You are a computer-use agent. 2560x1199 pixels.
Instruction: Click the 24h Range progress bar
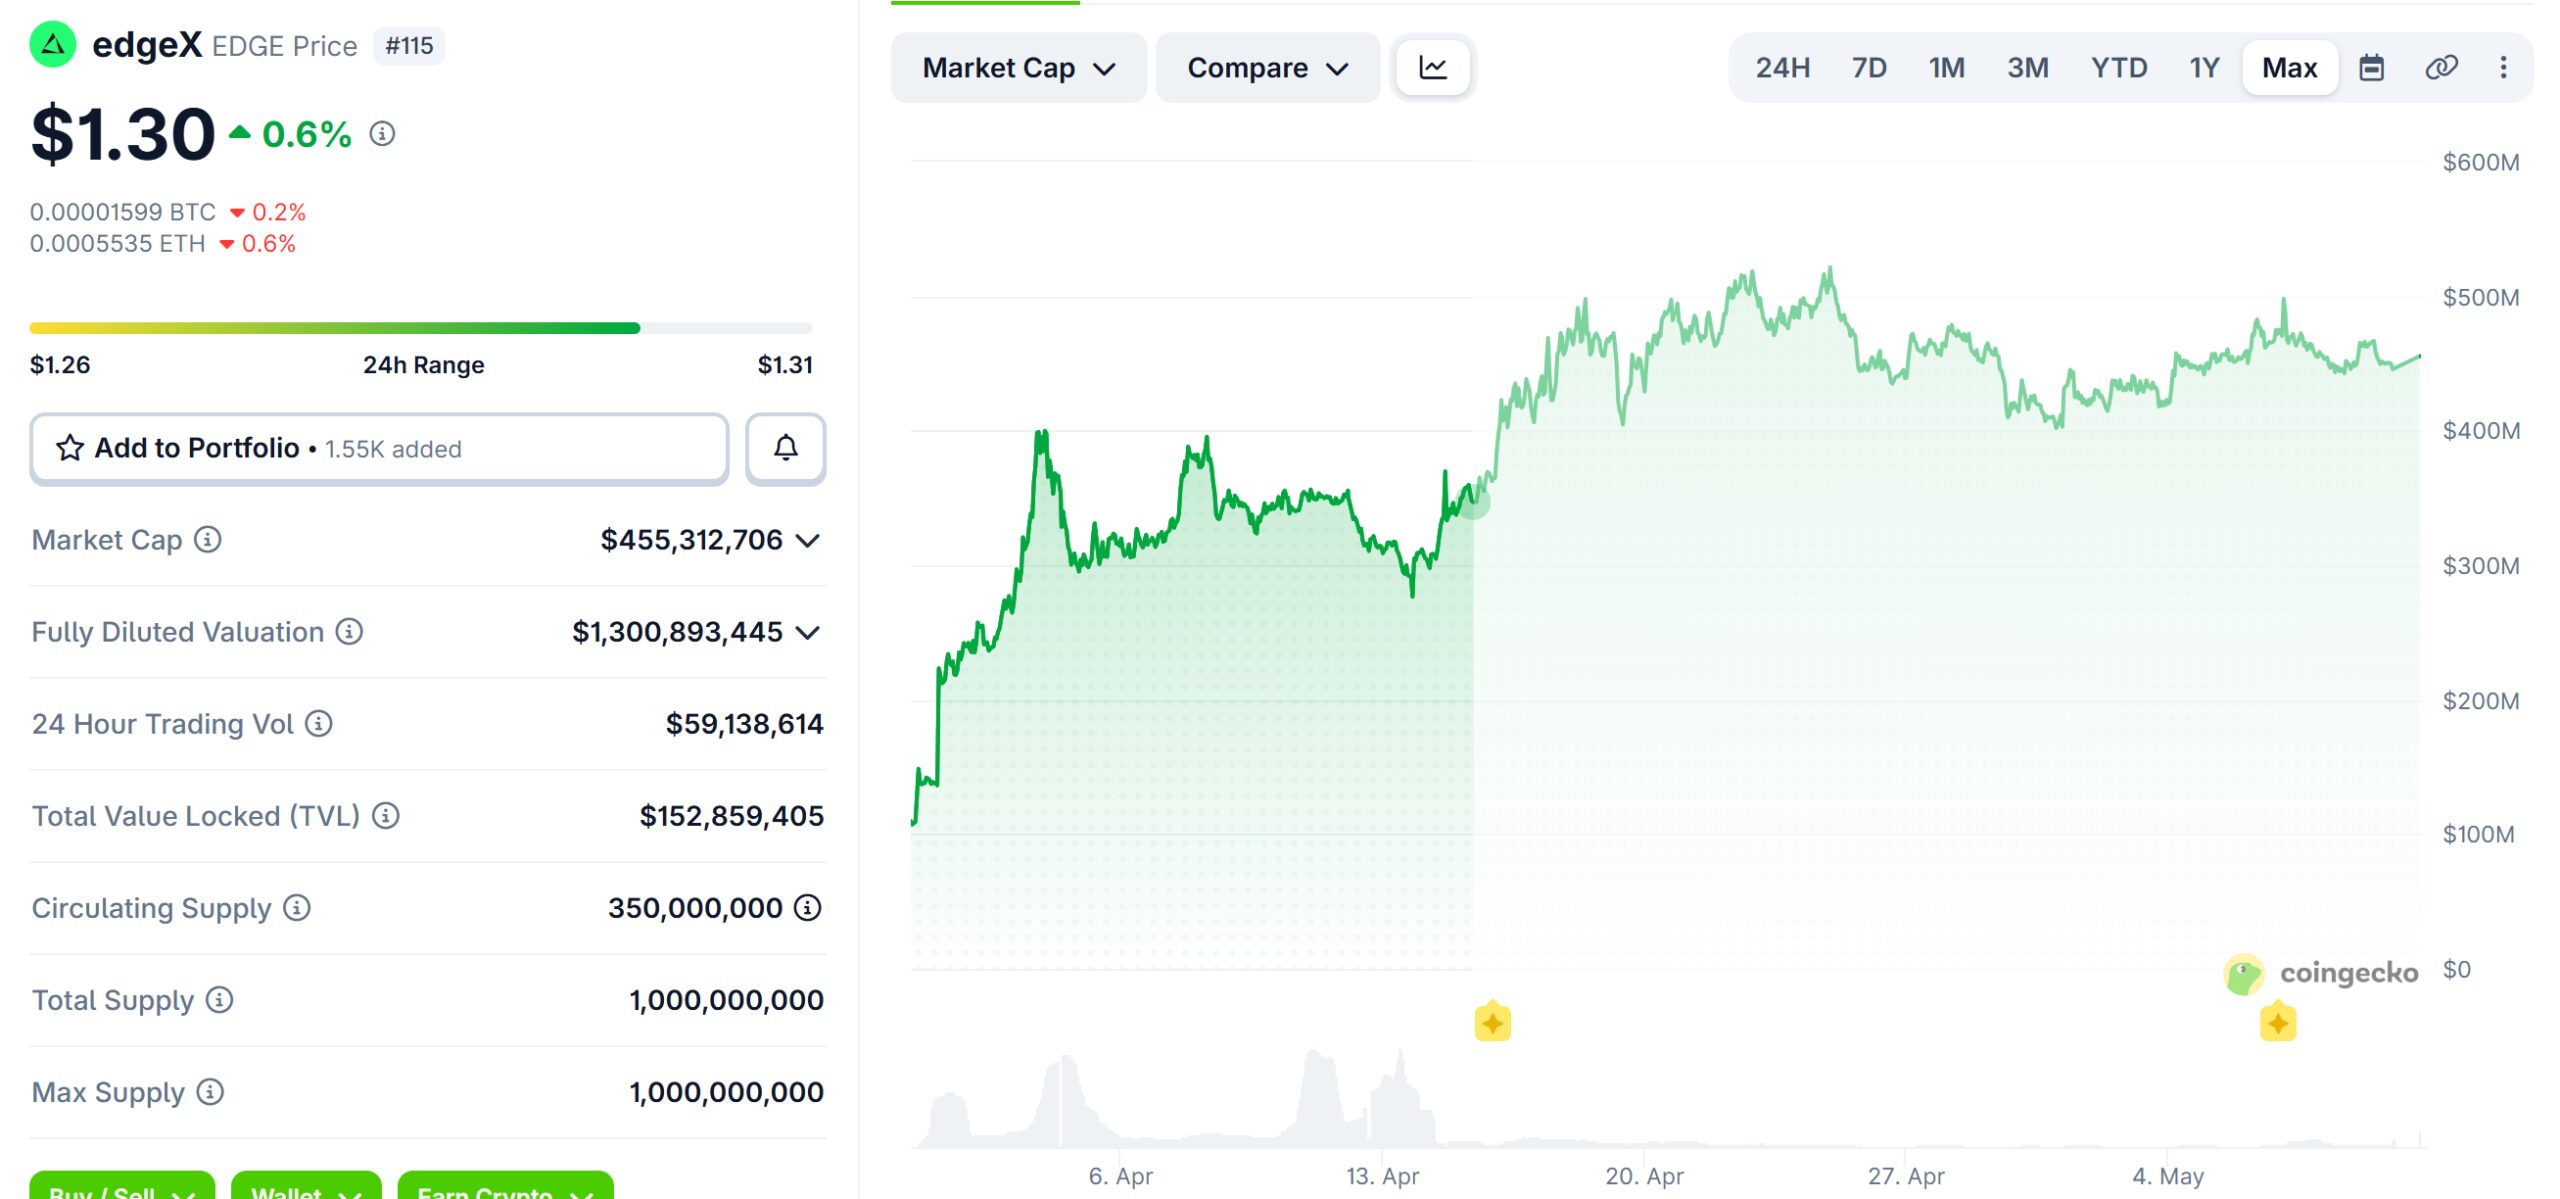[x=421, y=328]
